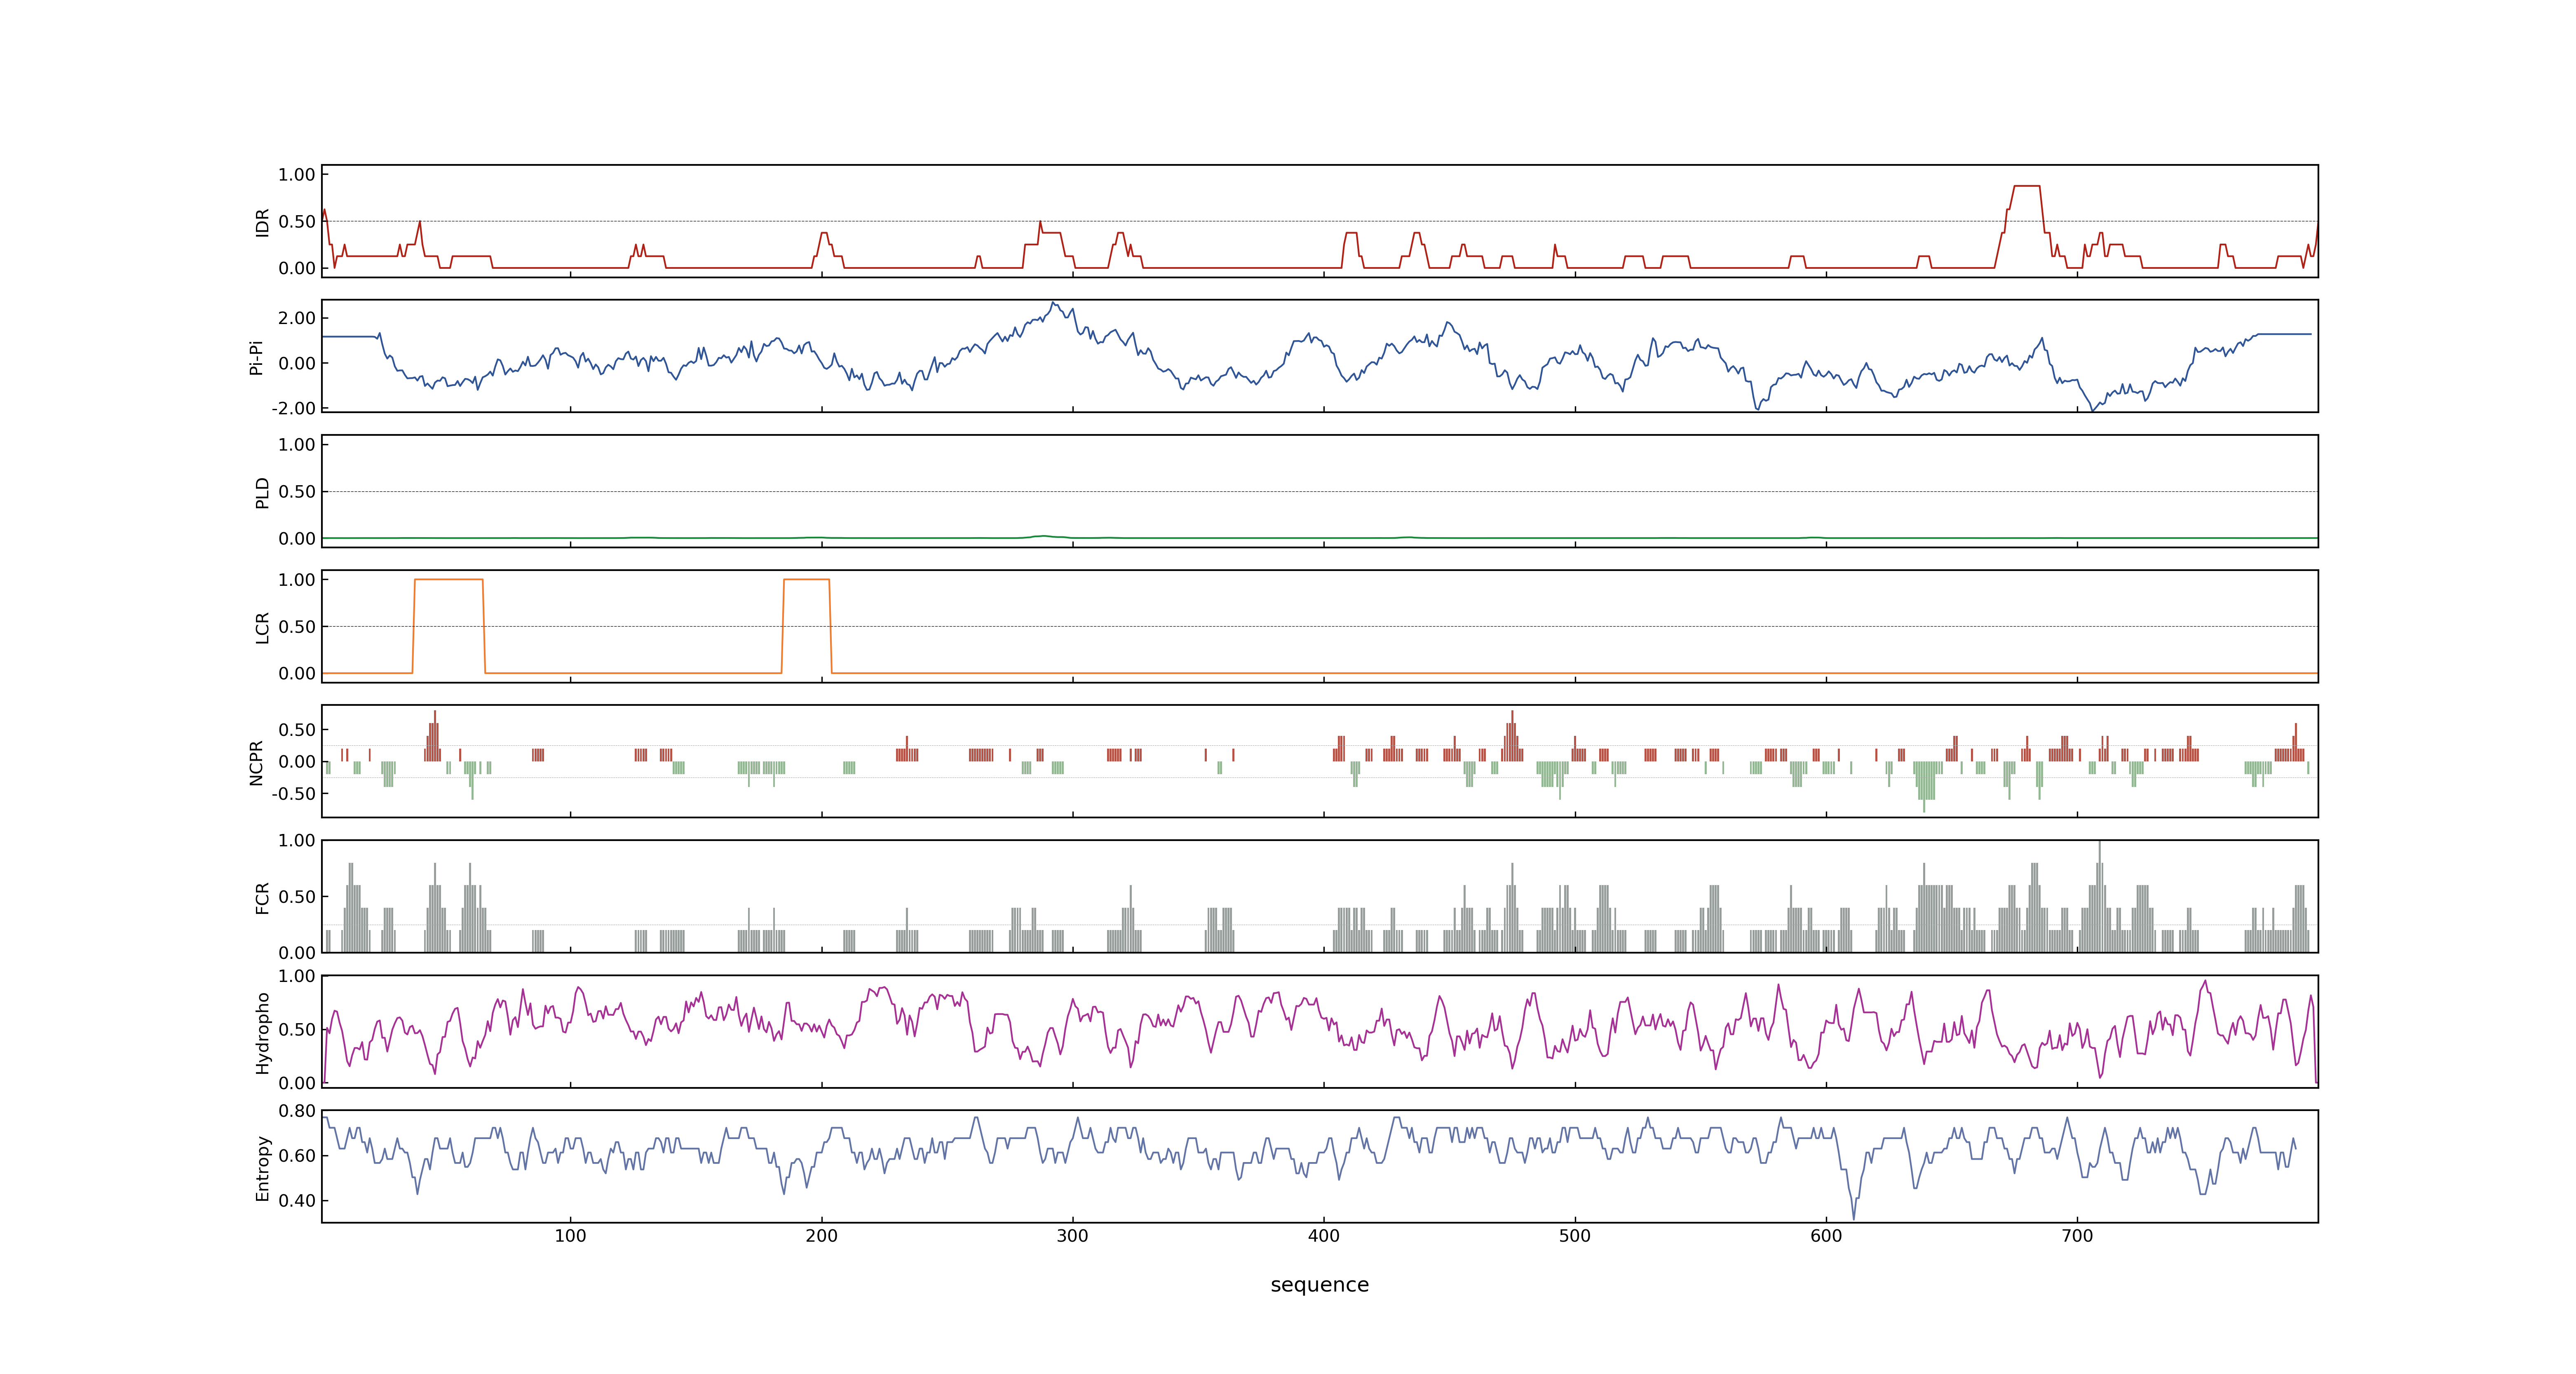Click the first LCR plateau near residue 50
The width and height of the screenshot is (2576, 1374).
point(448,580)
